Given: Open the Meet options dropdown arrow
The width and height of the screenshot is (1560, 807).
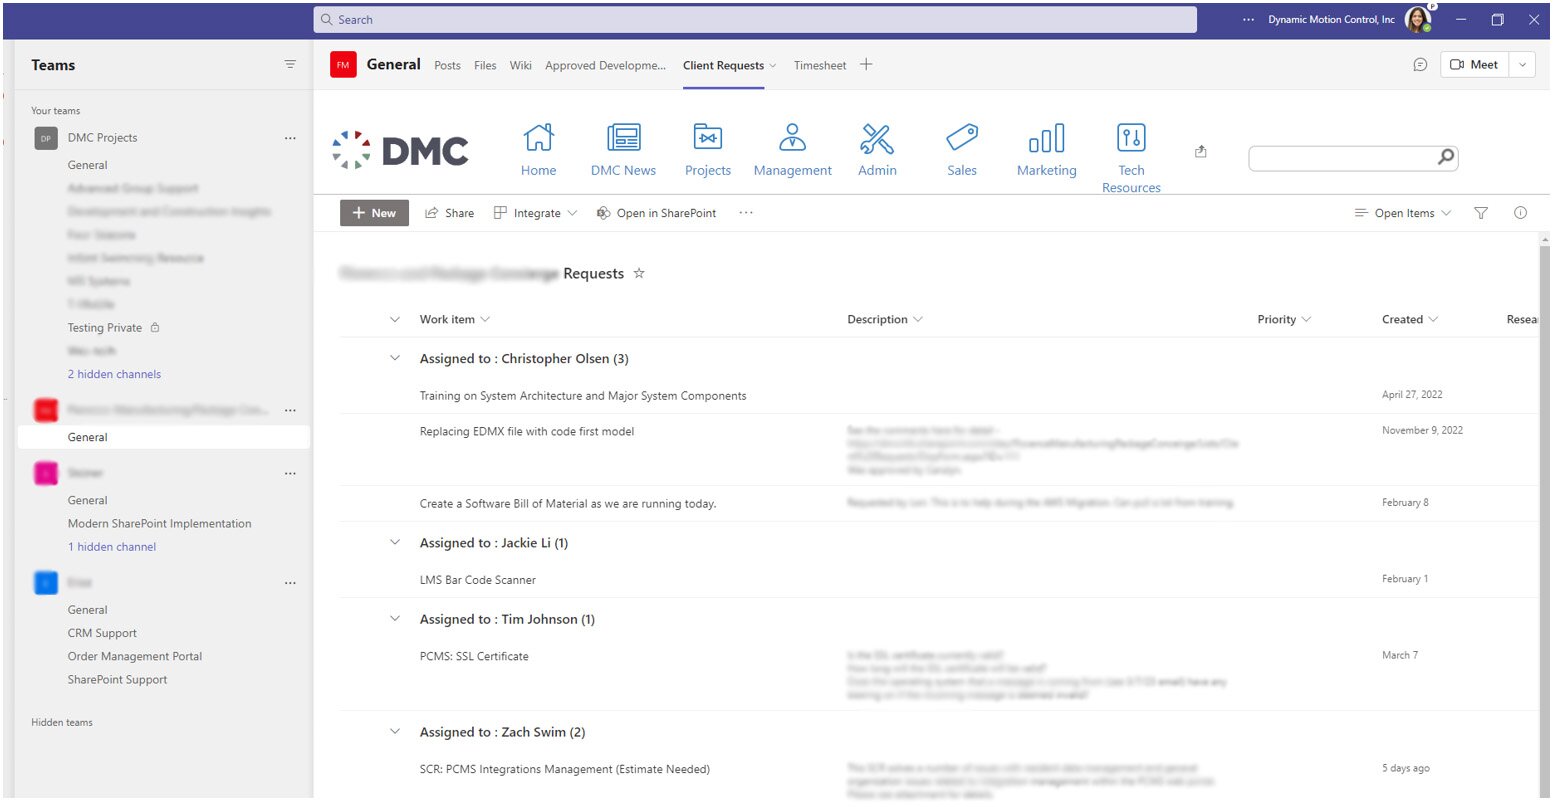Looking at the screenshot, I should (x=1522, y=65).
